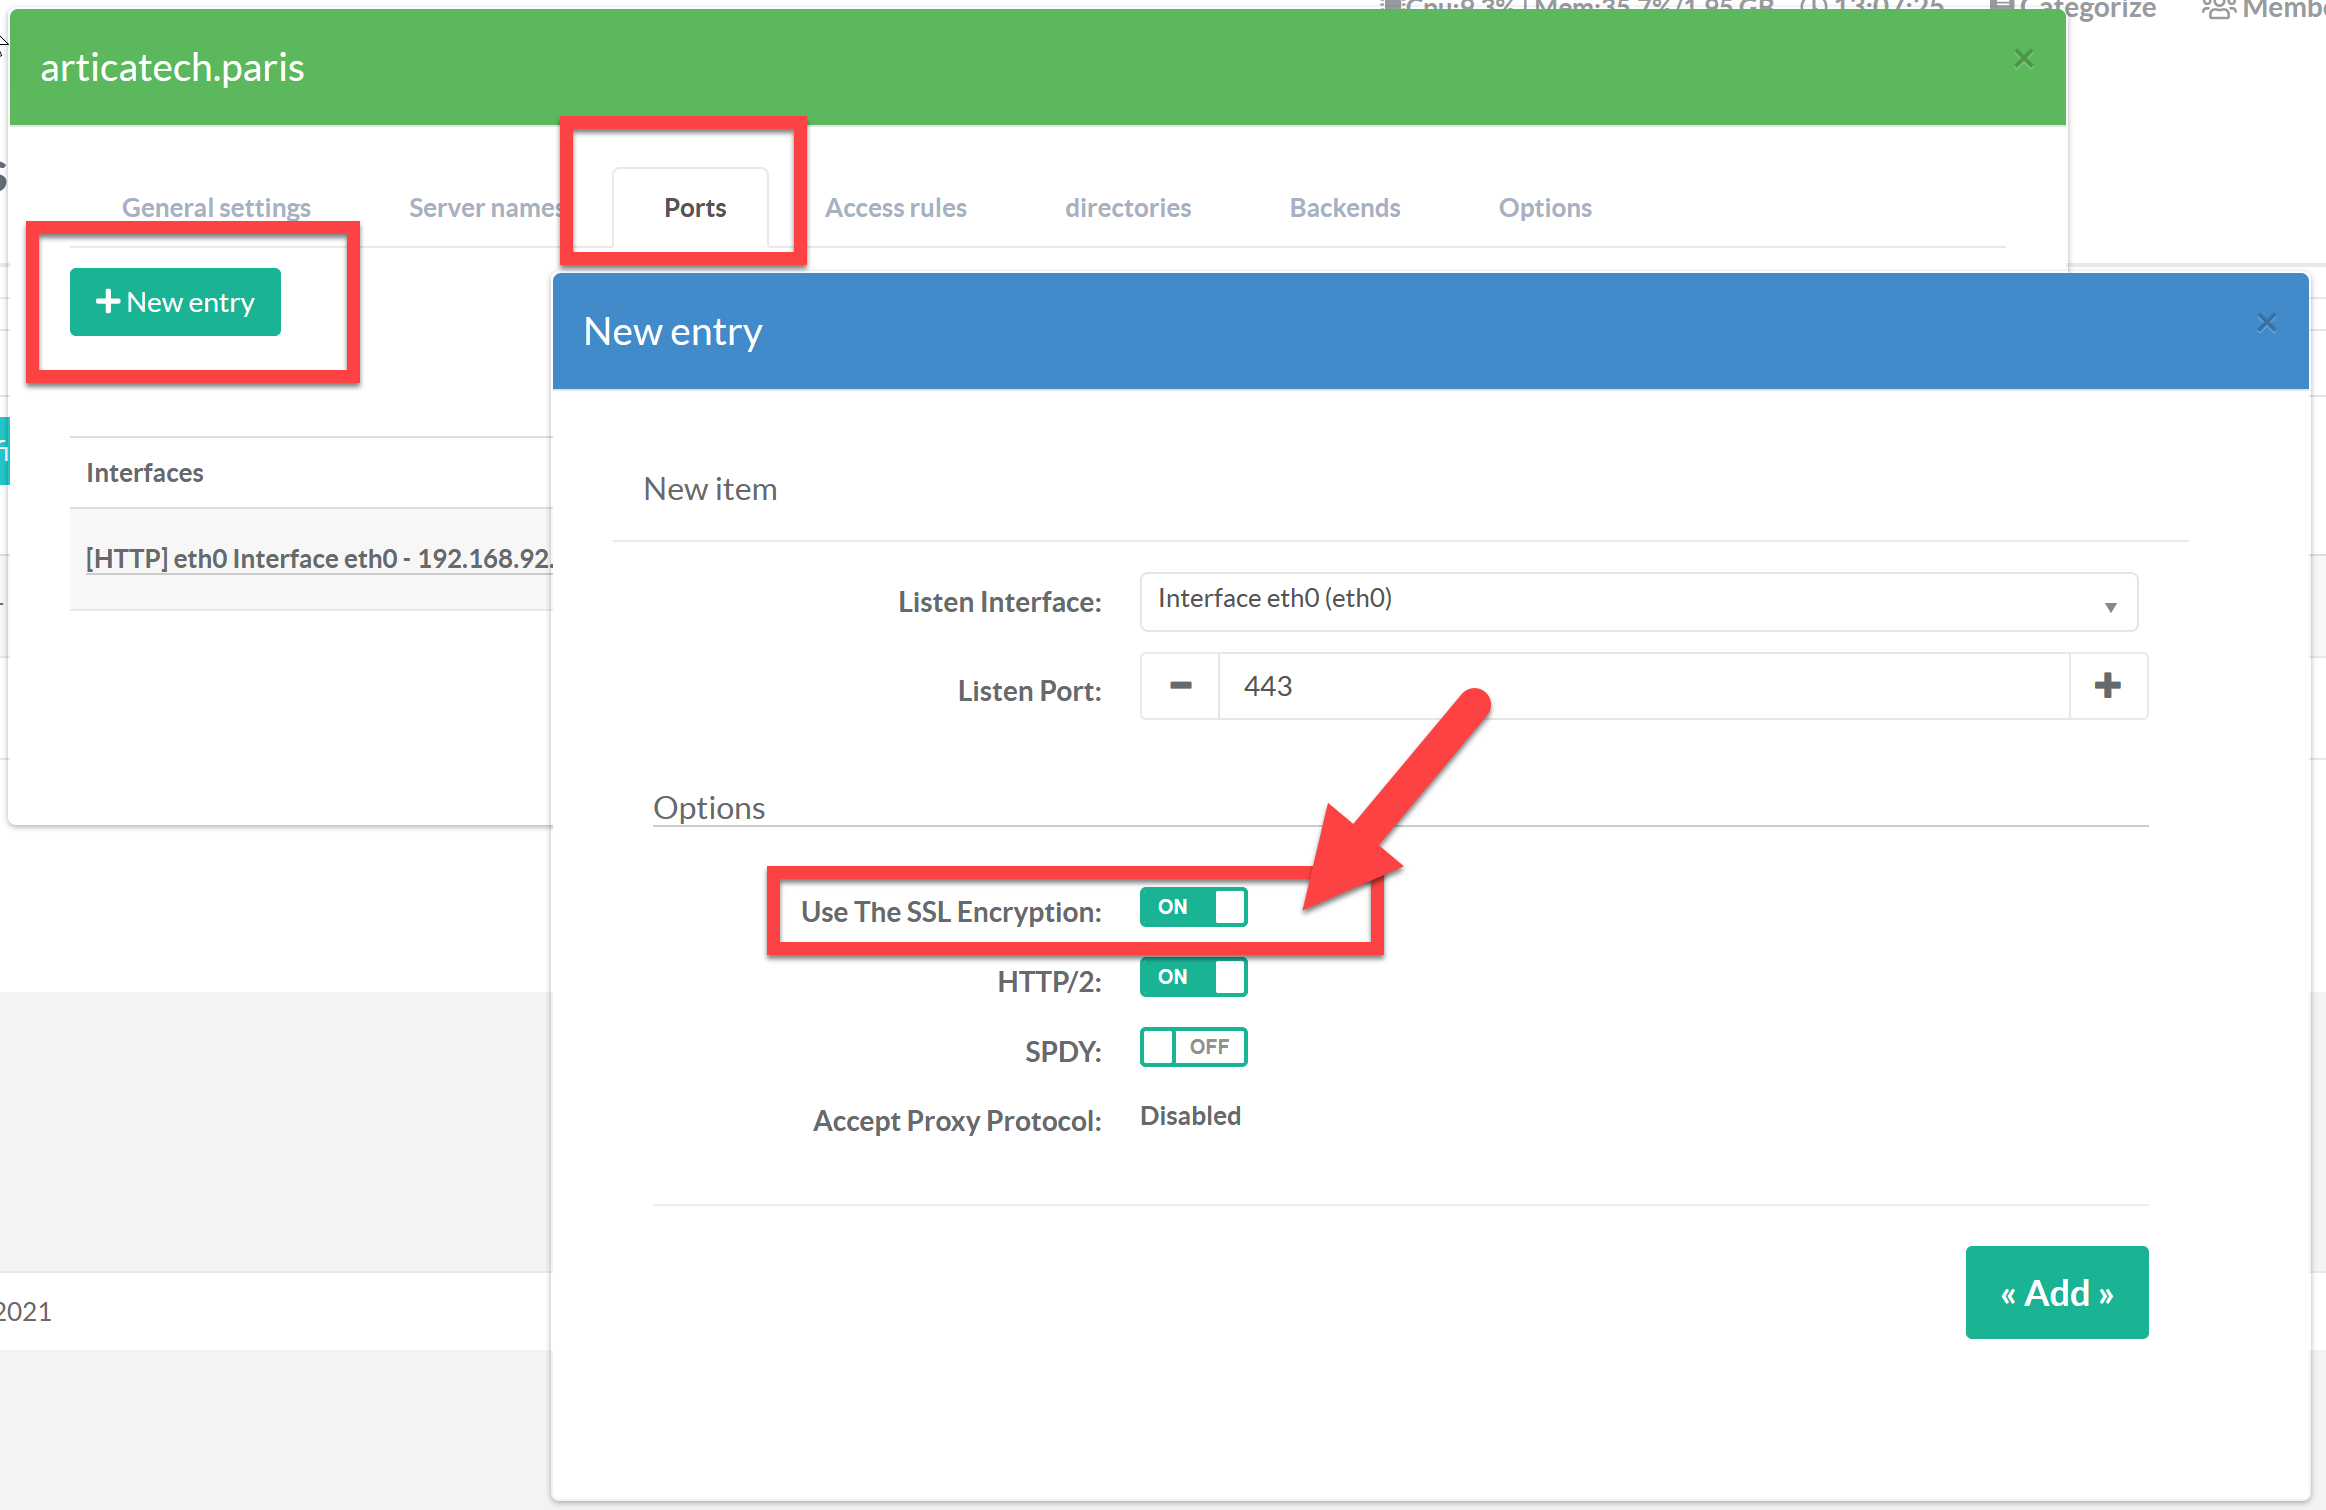Switch to the Ports tab

694,208
